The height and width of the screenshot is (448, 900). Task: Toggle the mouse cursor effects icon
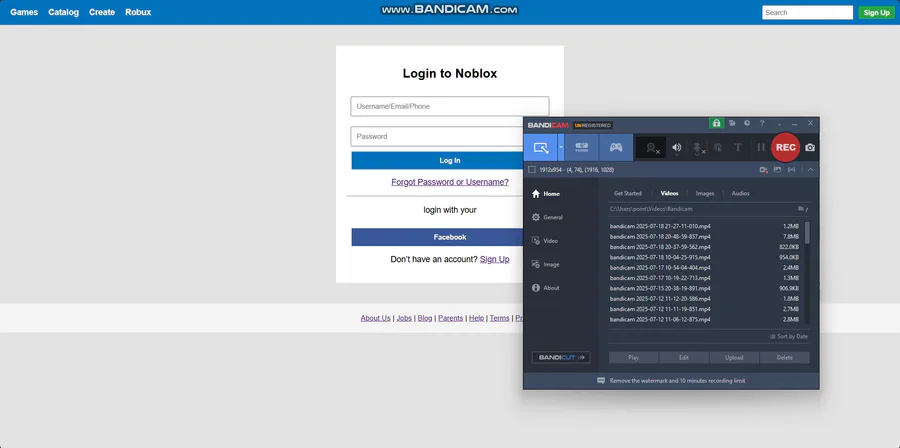pos(717,147)
